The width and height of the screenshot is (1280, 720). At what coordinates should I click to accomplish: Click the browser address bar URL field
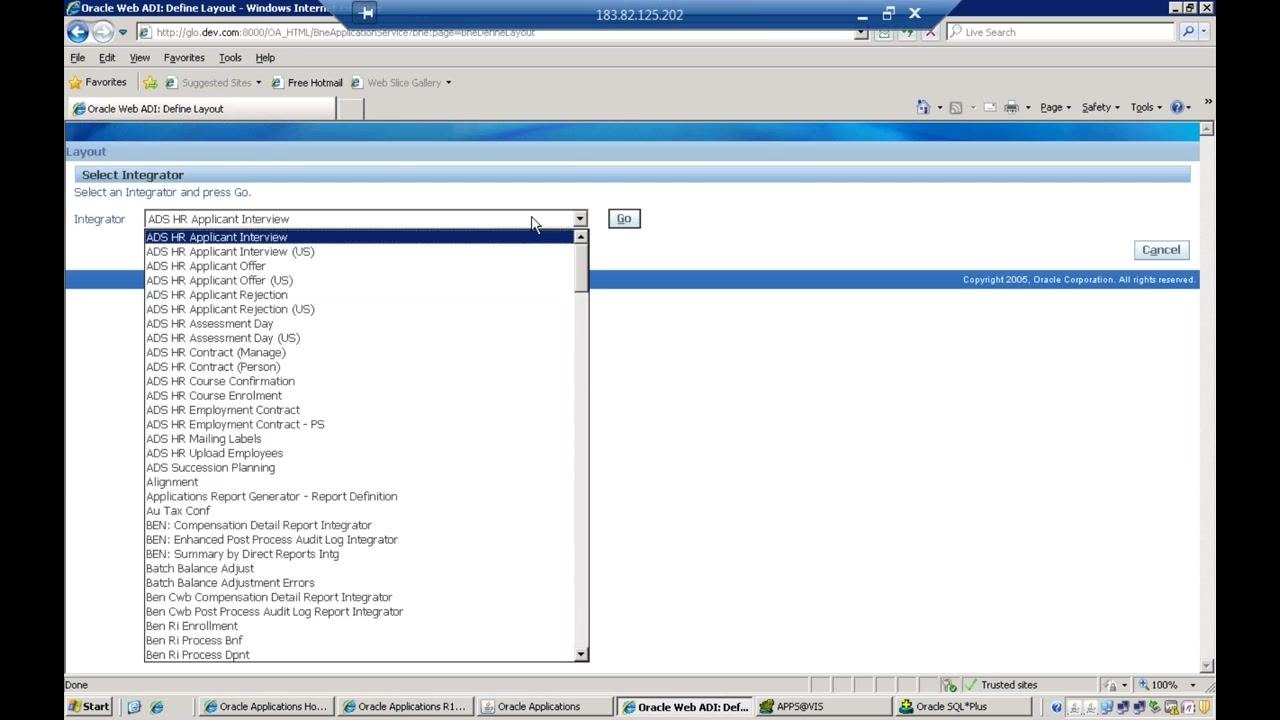click(x=503, y=32)
